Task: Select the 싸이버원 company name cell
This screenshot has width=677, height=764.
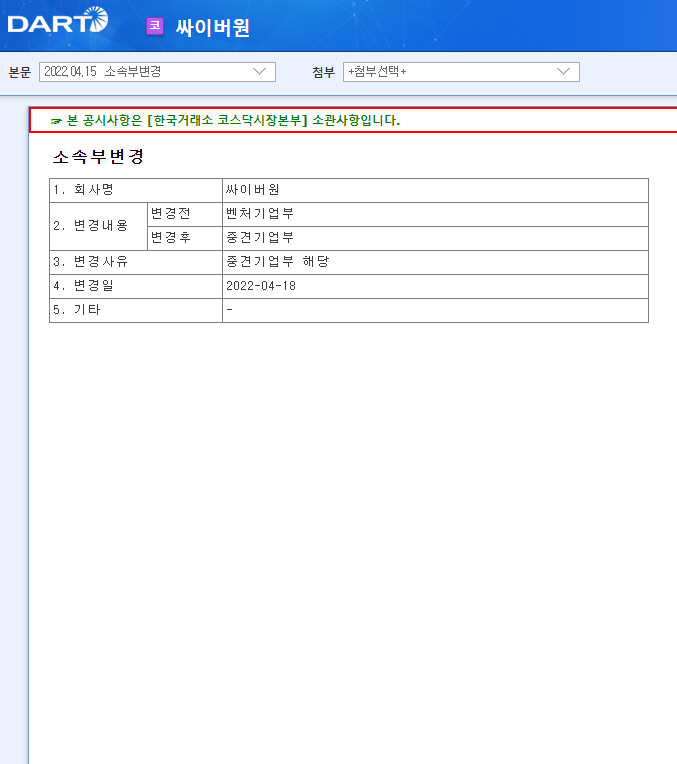Action: point(435,191)
